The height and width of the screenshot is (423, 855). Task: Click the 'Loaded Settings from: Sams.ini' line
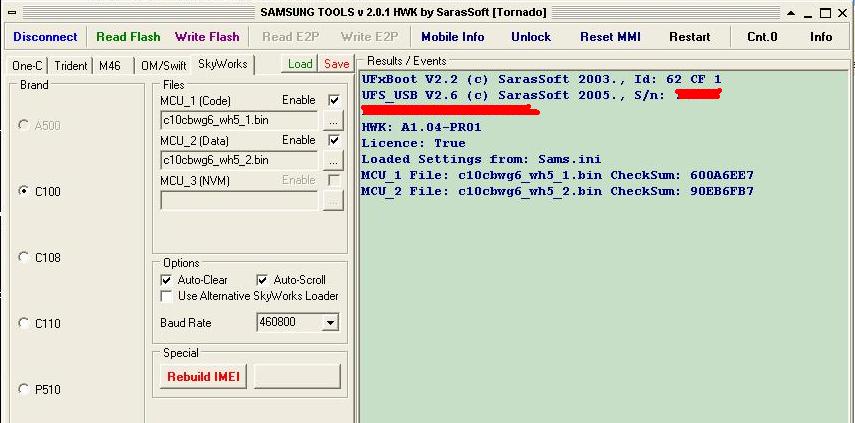tap(481, 159)
